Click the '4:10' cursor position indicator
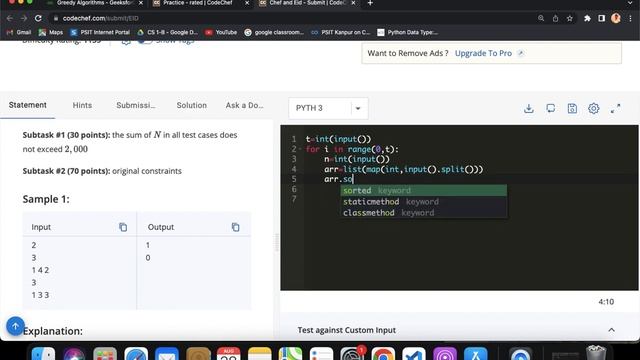 pos(606,302)
